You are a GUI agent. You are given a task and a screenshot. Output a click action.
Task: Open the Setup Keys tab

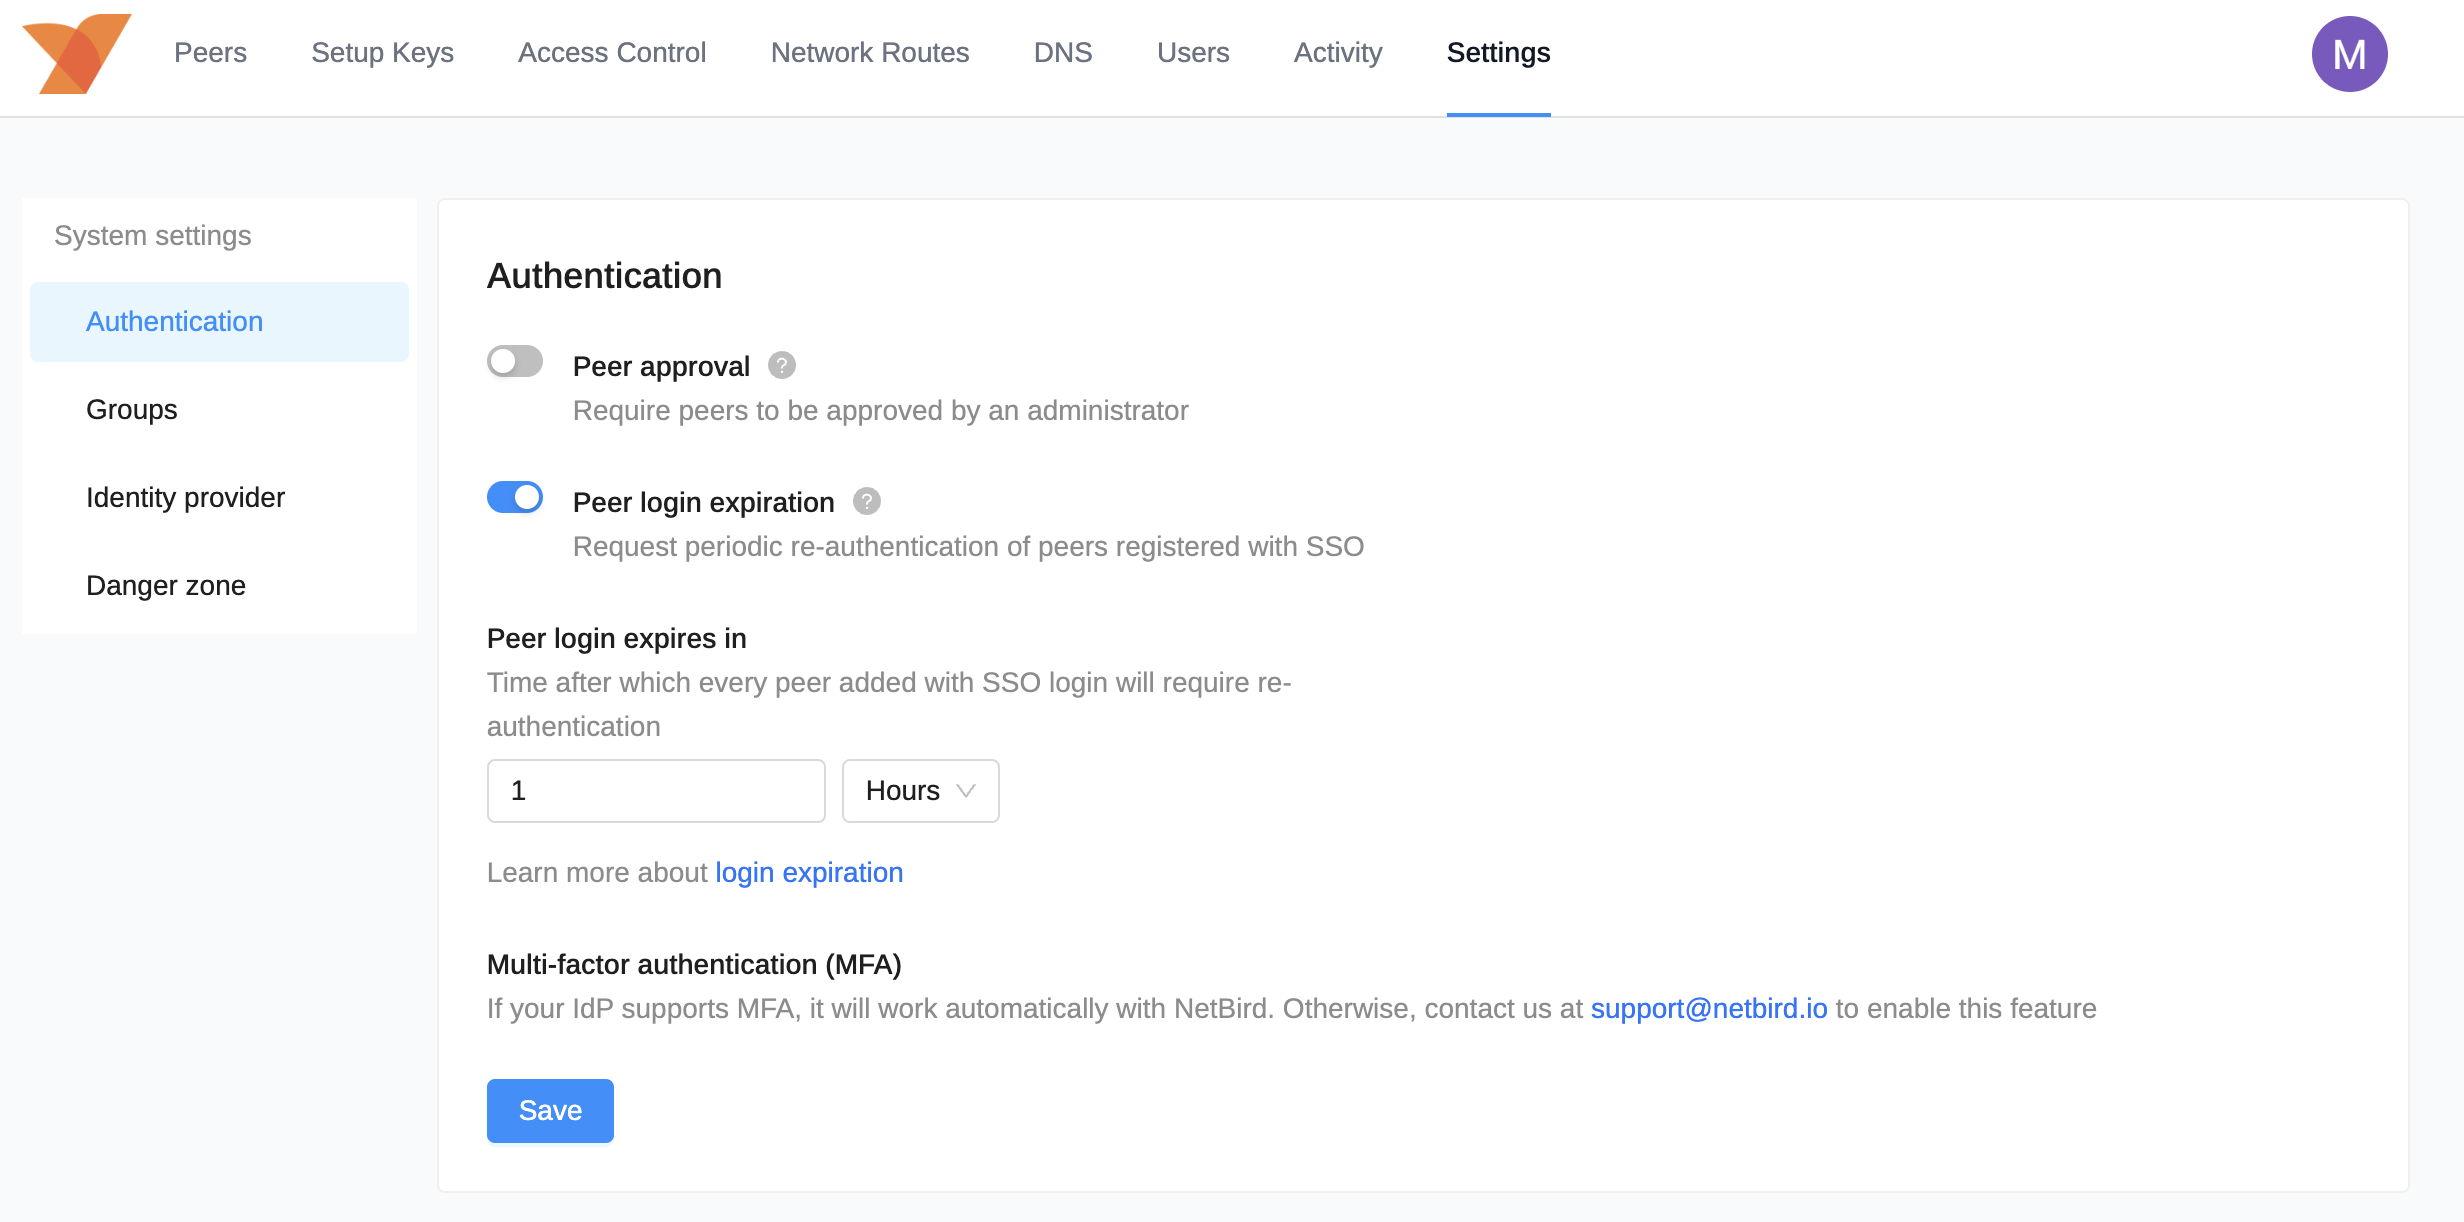(382, 53)
